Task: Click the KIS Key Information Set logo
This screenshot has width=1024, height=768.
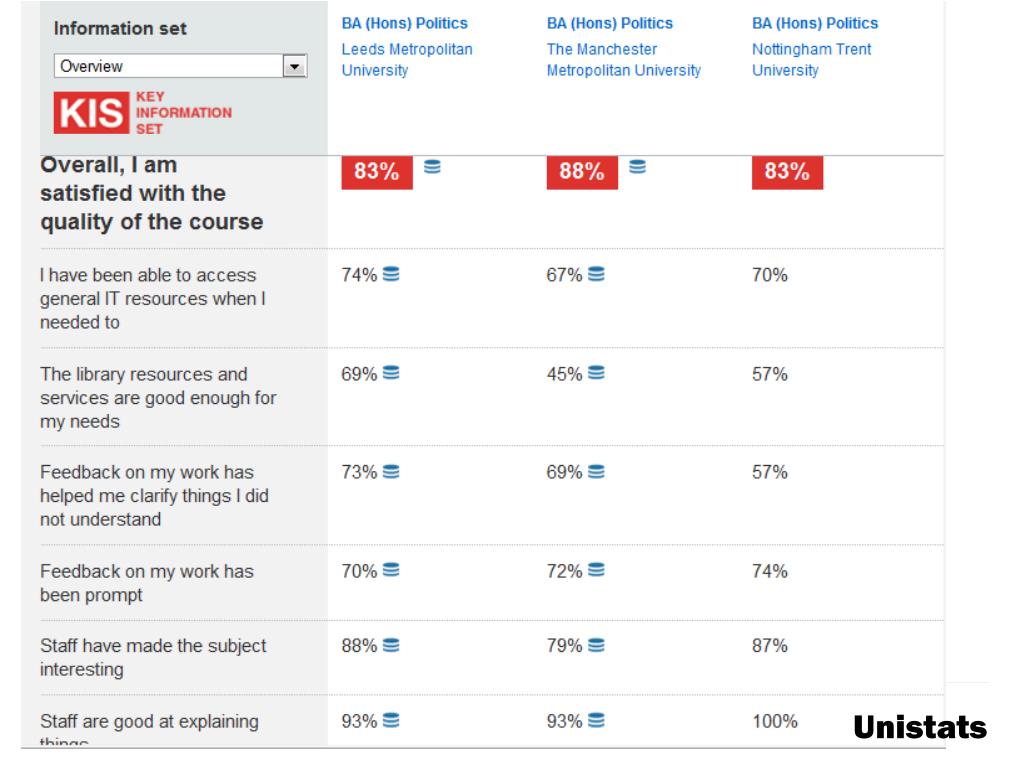Action: [142, 113]
